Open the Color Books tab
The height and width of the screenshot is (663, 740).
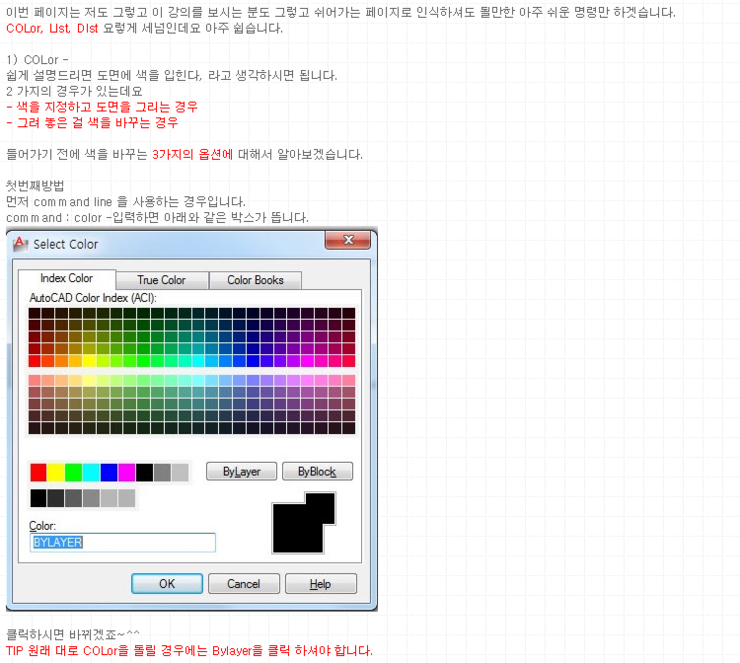(x=255, y=280)
